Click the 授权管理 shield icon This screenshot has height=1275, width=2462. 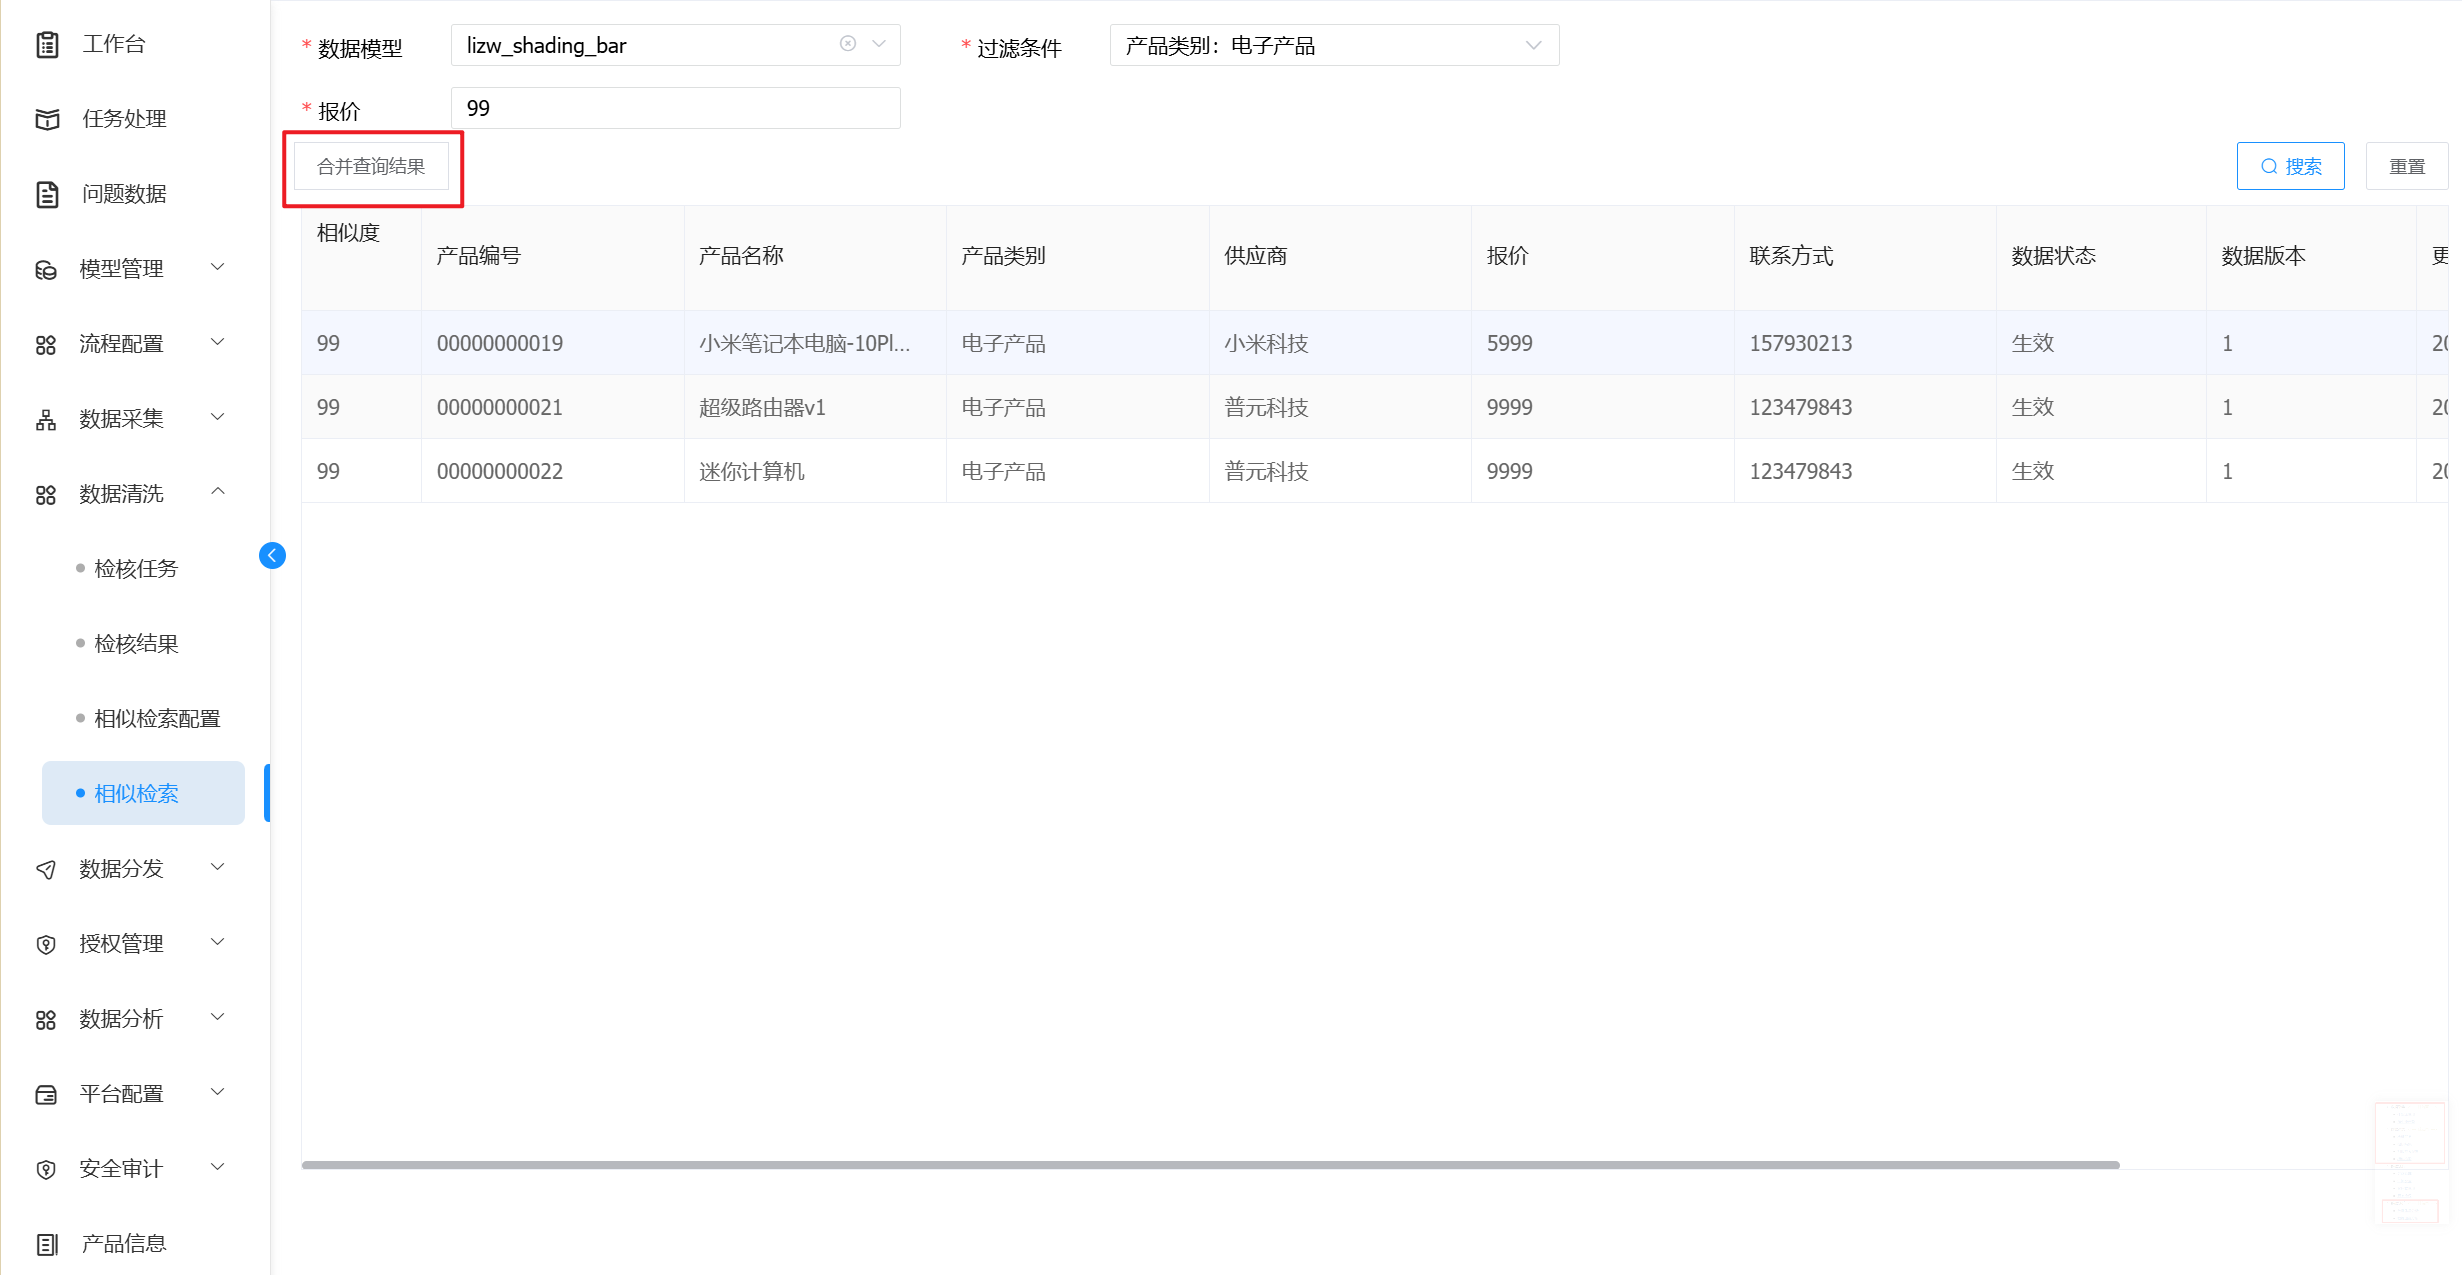pyautogui.click(x=46, y=944)
